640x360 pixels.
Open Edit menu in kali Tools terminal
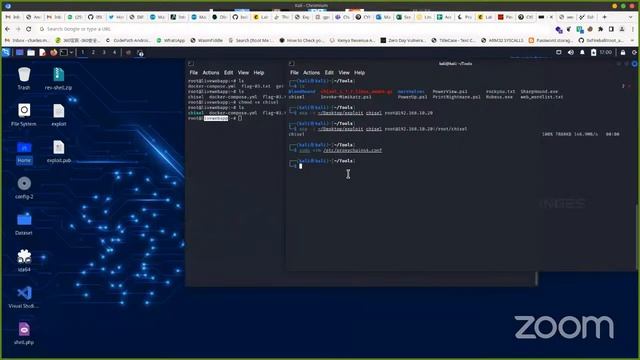click(x=329, y=73)
